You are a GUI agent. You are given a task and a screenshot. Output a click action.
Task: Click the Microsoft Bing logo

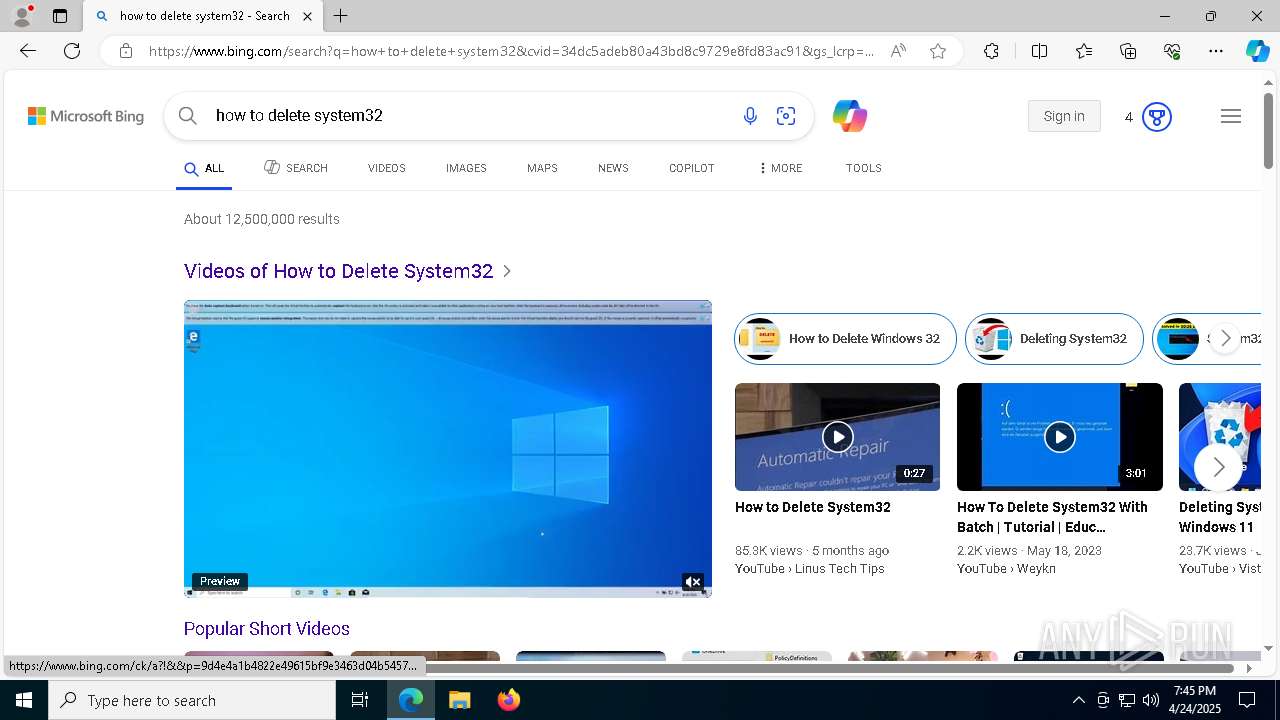coord(86,116)
